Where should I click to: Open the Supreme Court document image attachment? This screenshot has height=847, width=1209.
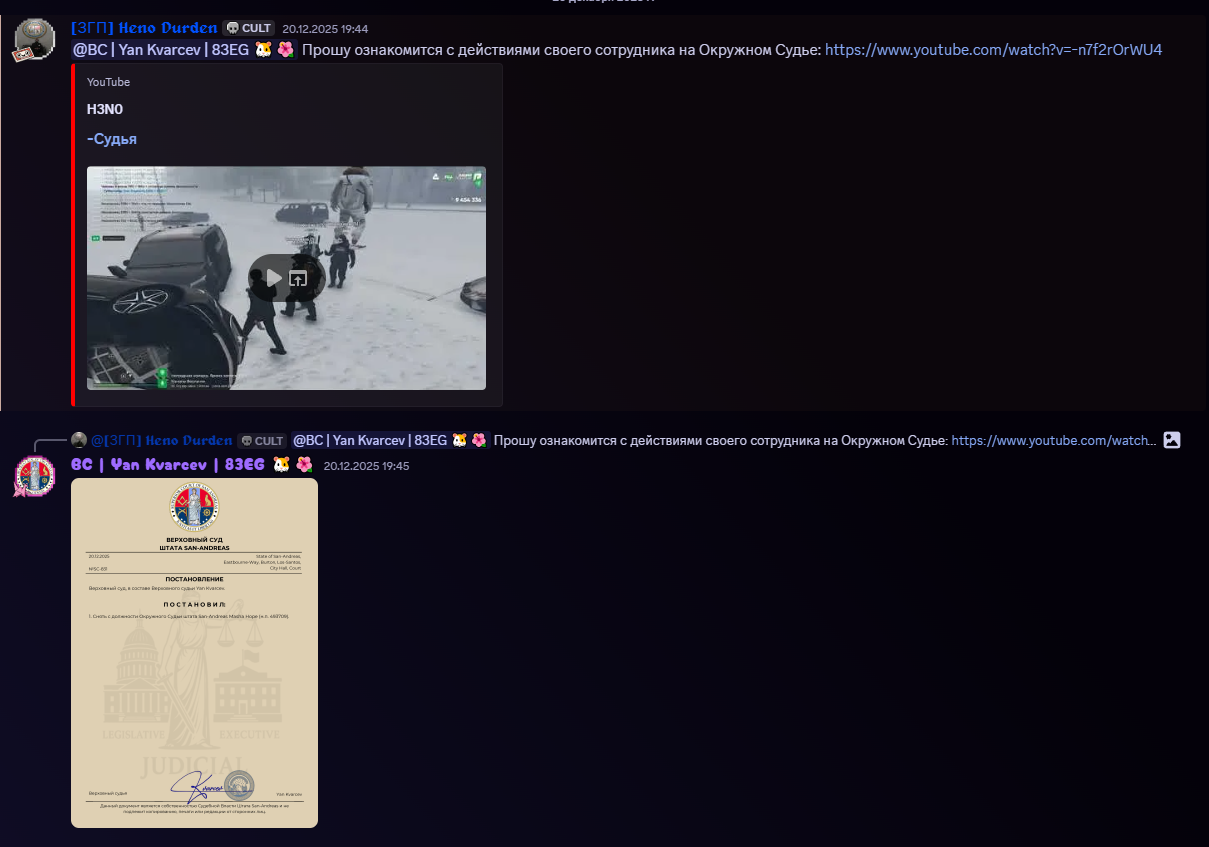click(194, 652)
